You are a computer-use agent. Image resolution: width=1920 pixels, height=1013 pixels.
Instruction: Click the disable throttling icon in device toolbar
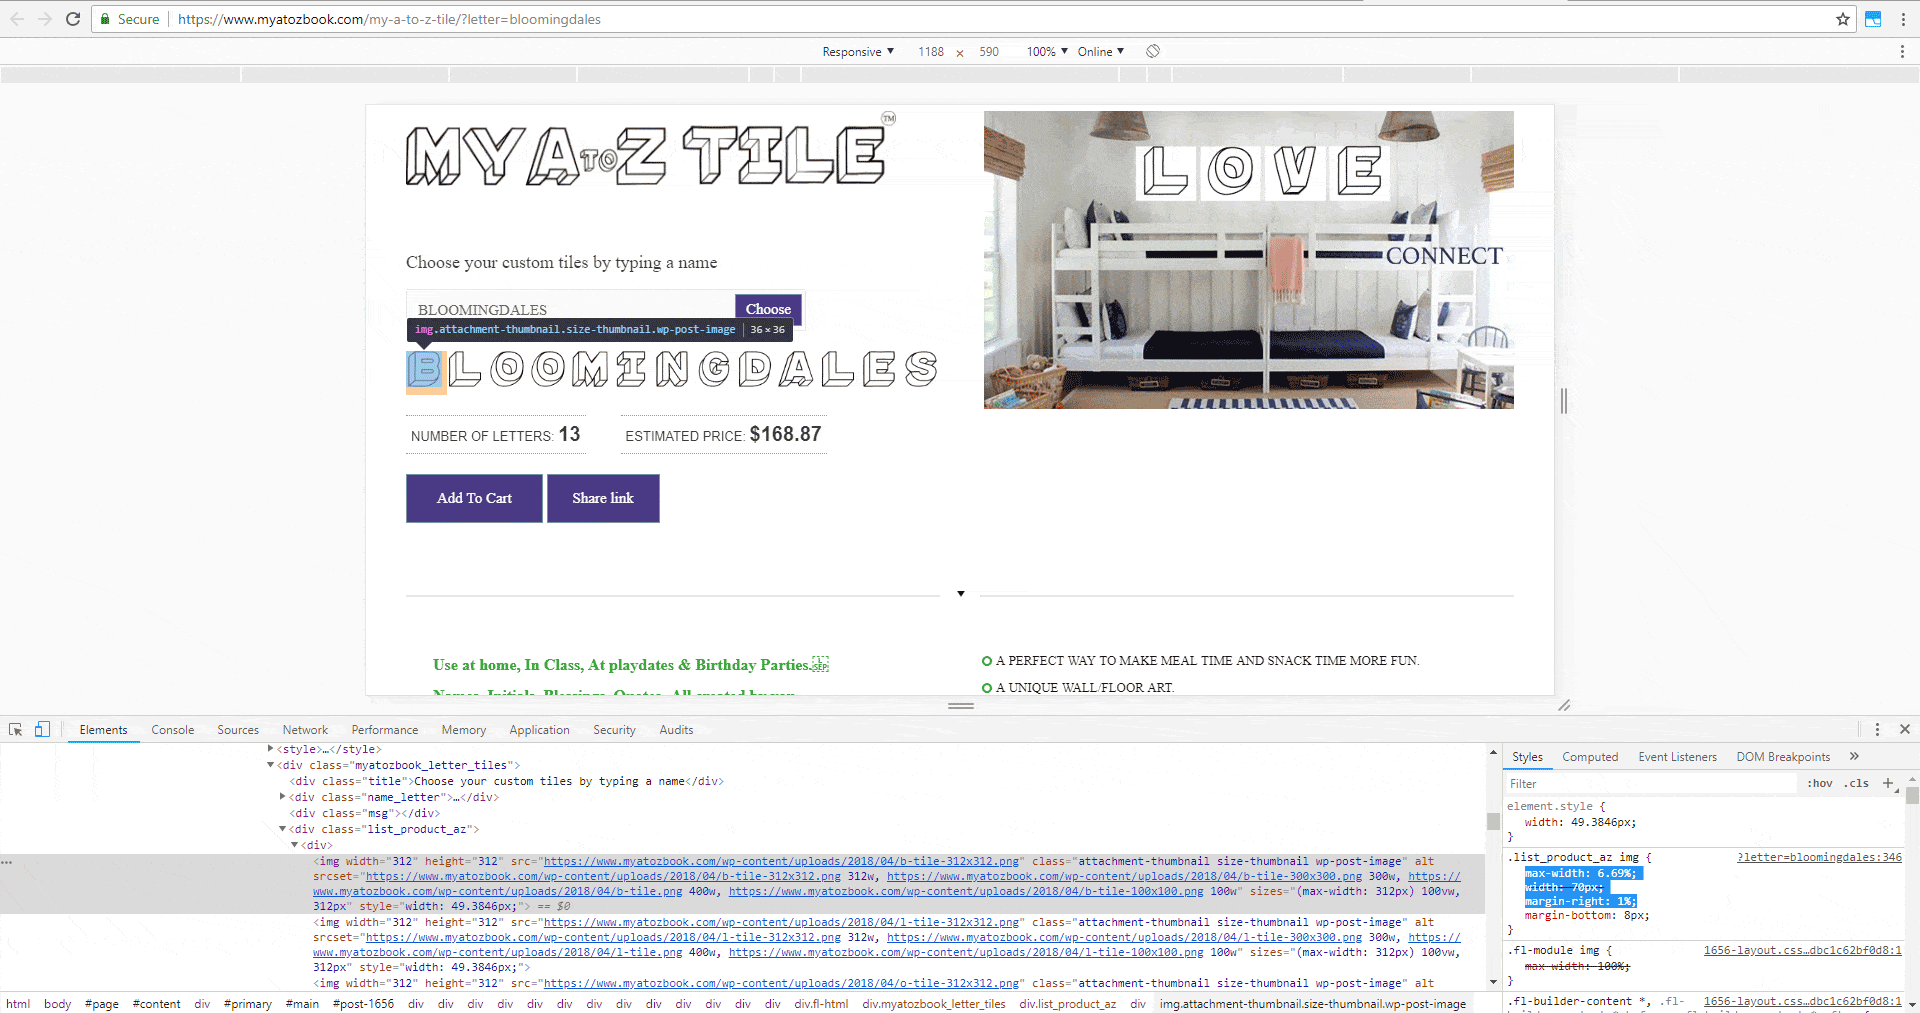point(1152,51)
